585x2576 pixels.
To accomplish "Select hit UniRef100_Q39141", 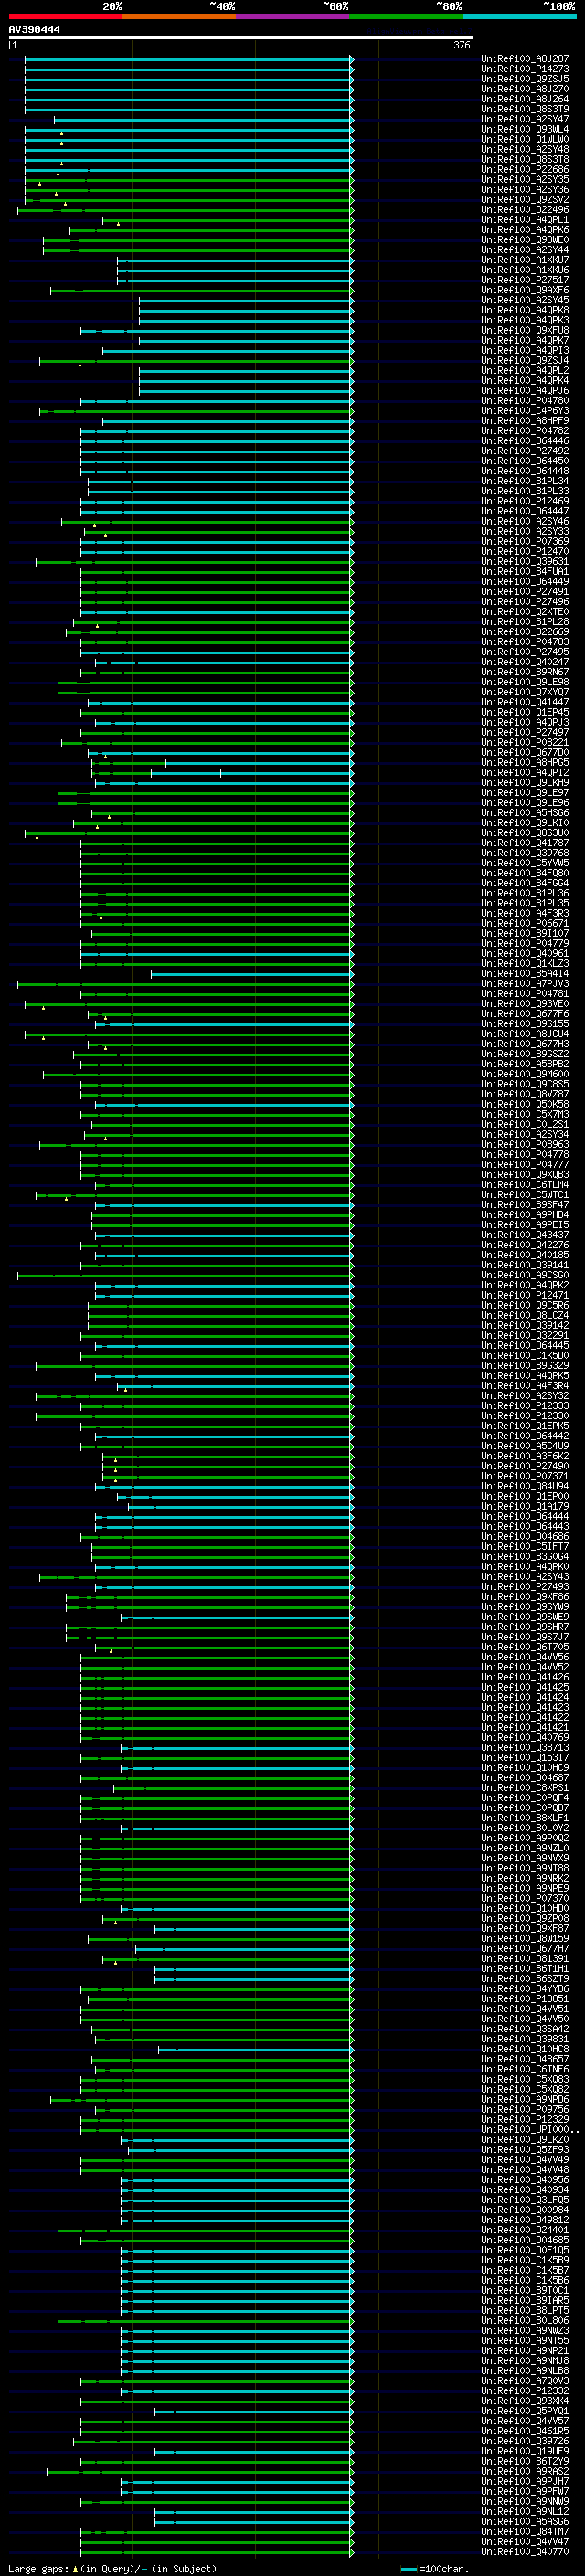I will tap(525, 1265).
